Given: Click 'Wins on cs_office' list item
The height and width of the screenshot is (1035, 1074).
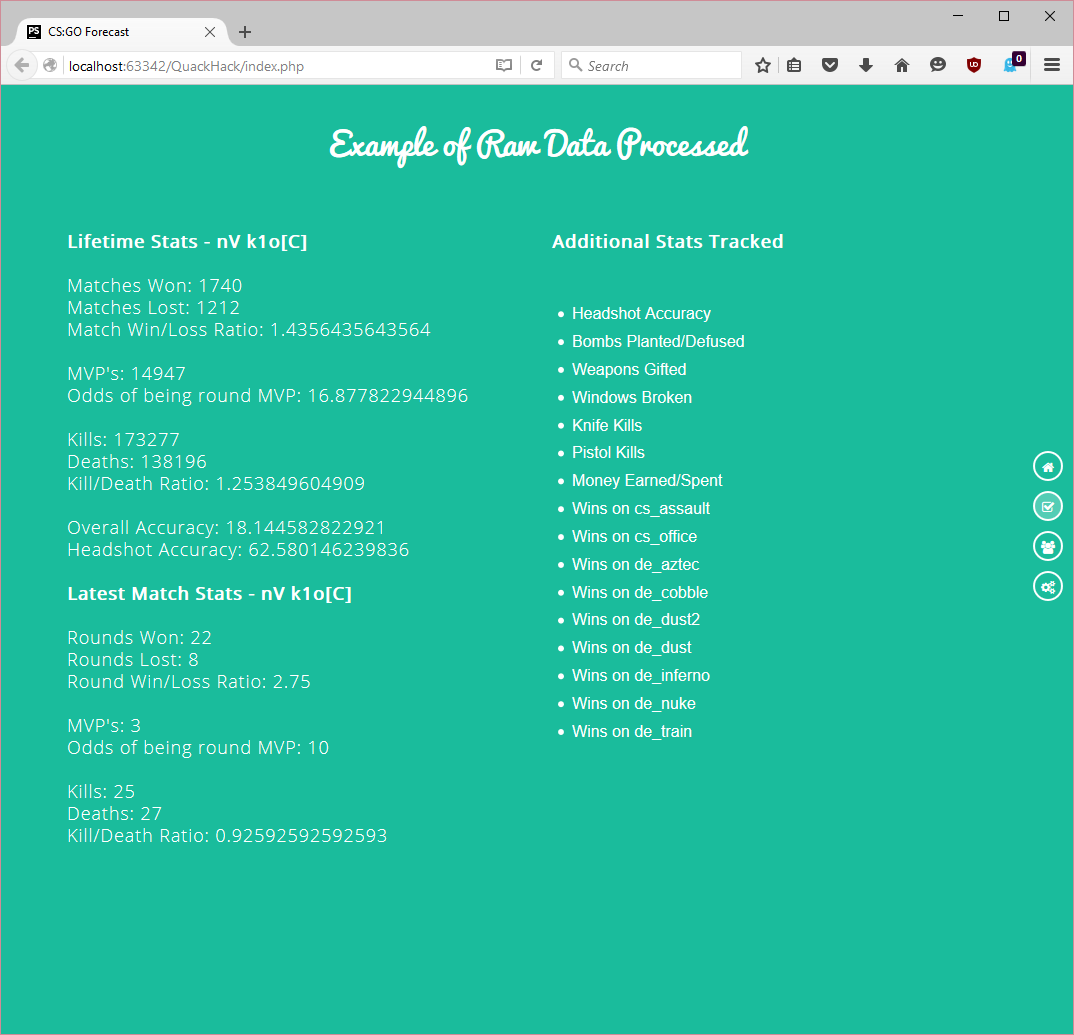Looking at the screenshot, I should click(634, 537).
